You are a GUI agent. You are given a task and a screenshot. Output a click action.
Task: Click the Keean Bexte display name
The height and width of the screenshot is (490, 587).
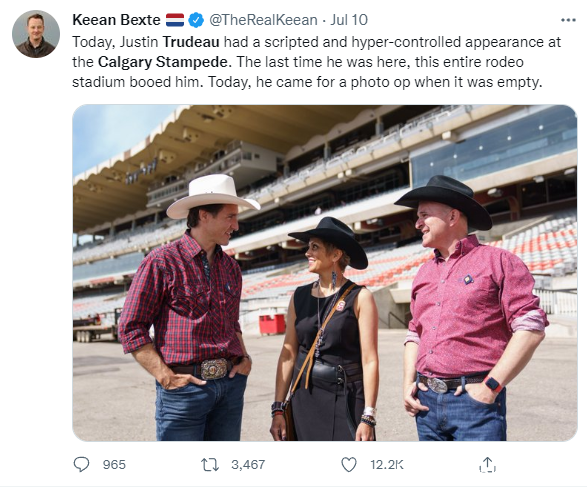pyautogui.click(x=116, y=20)
